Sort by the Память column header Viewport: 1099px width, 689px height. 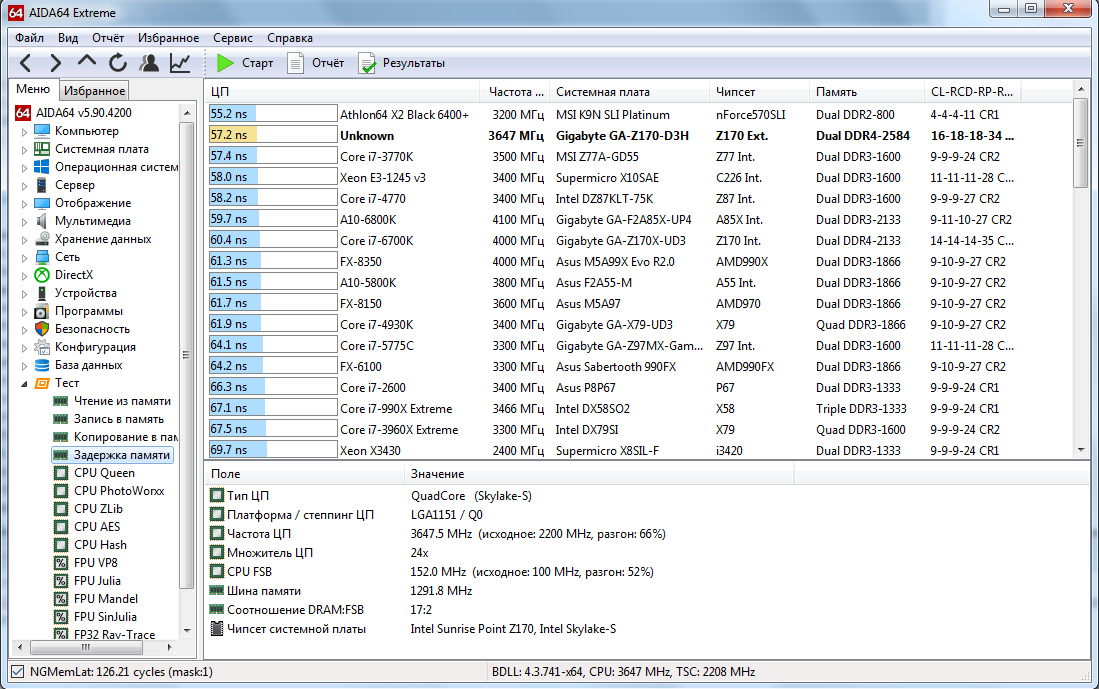866,92
